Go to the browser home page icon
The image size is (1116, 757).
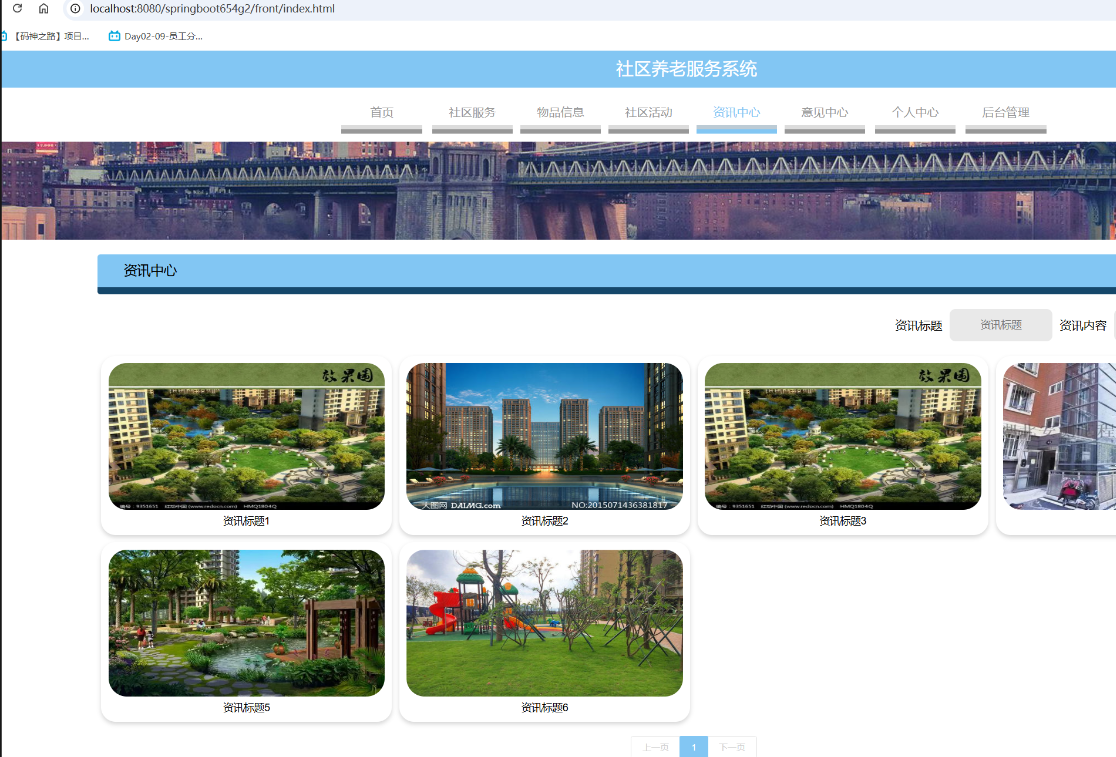[43, 9]
